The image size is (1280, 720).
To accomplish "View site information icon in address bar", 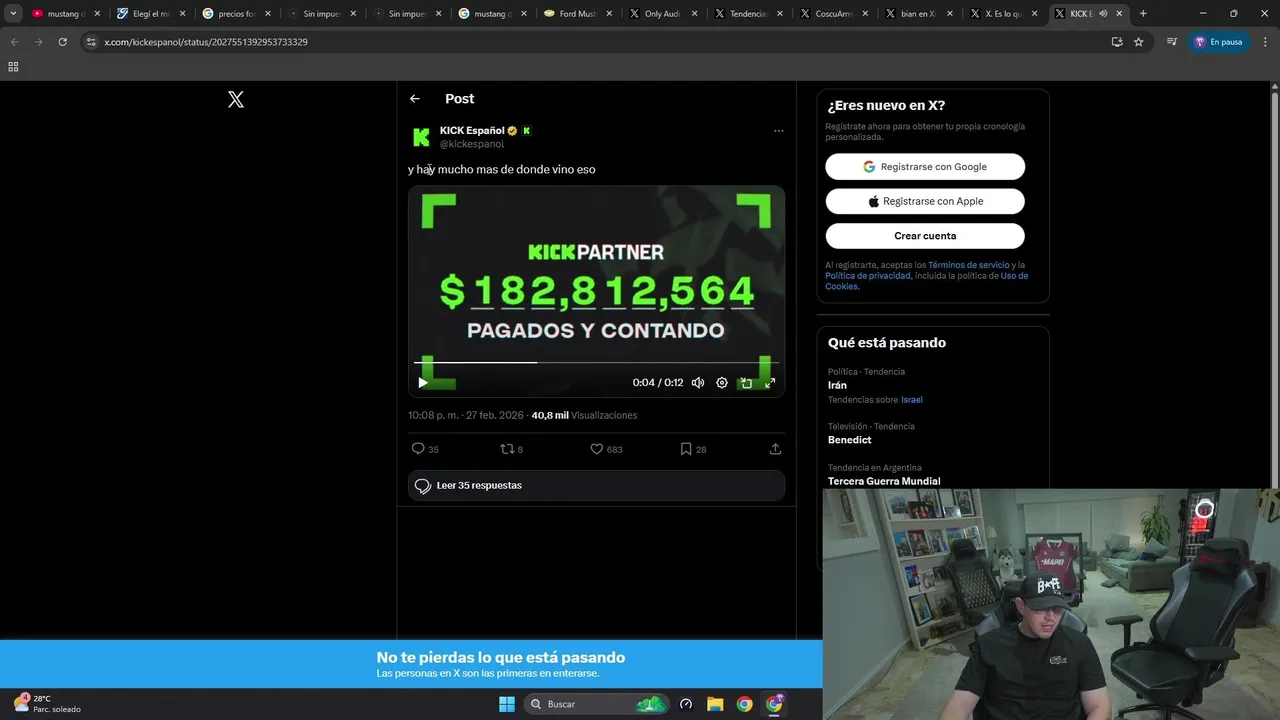I will 91,42.
